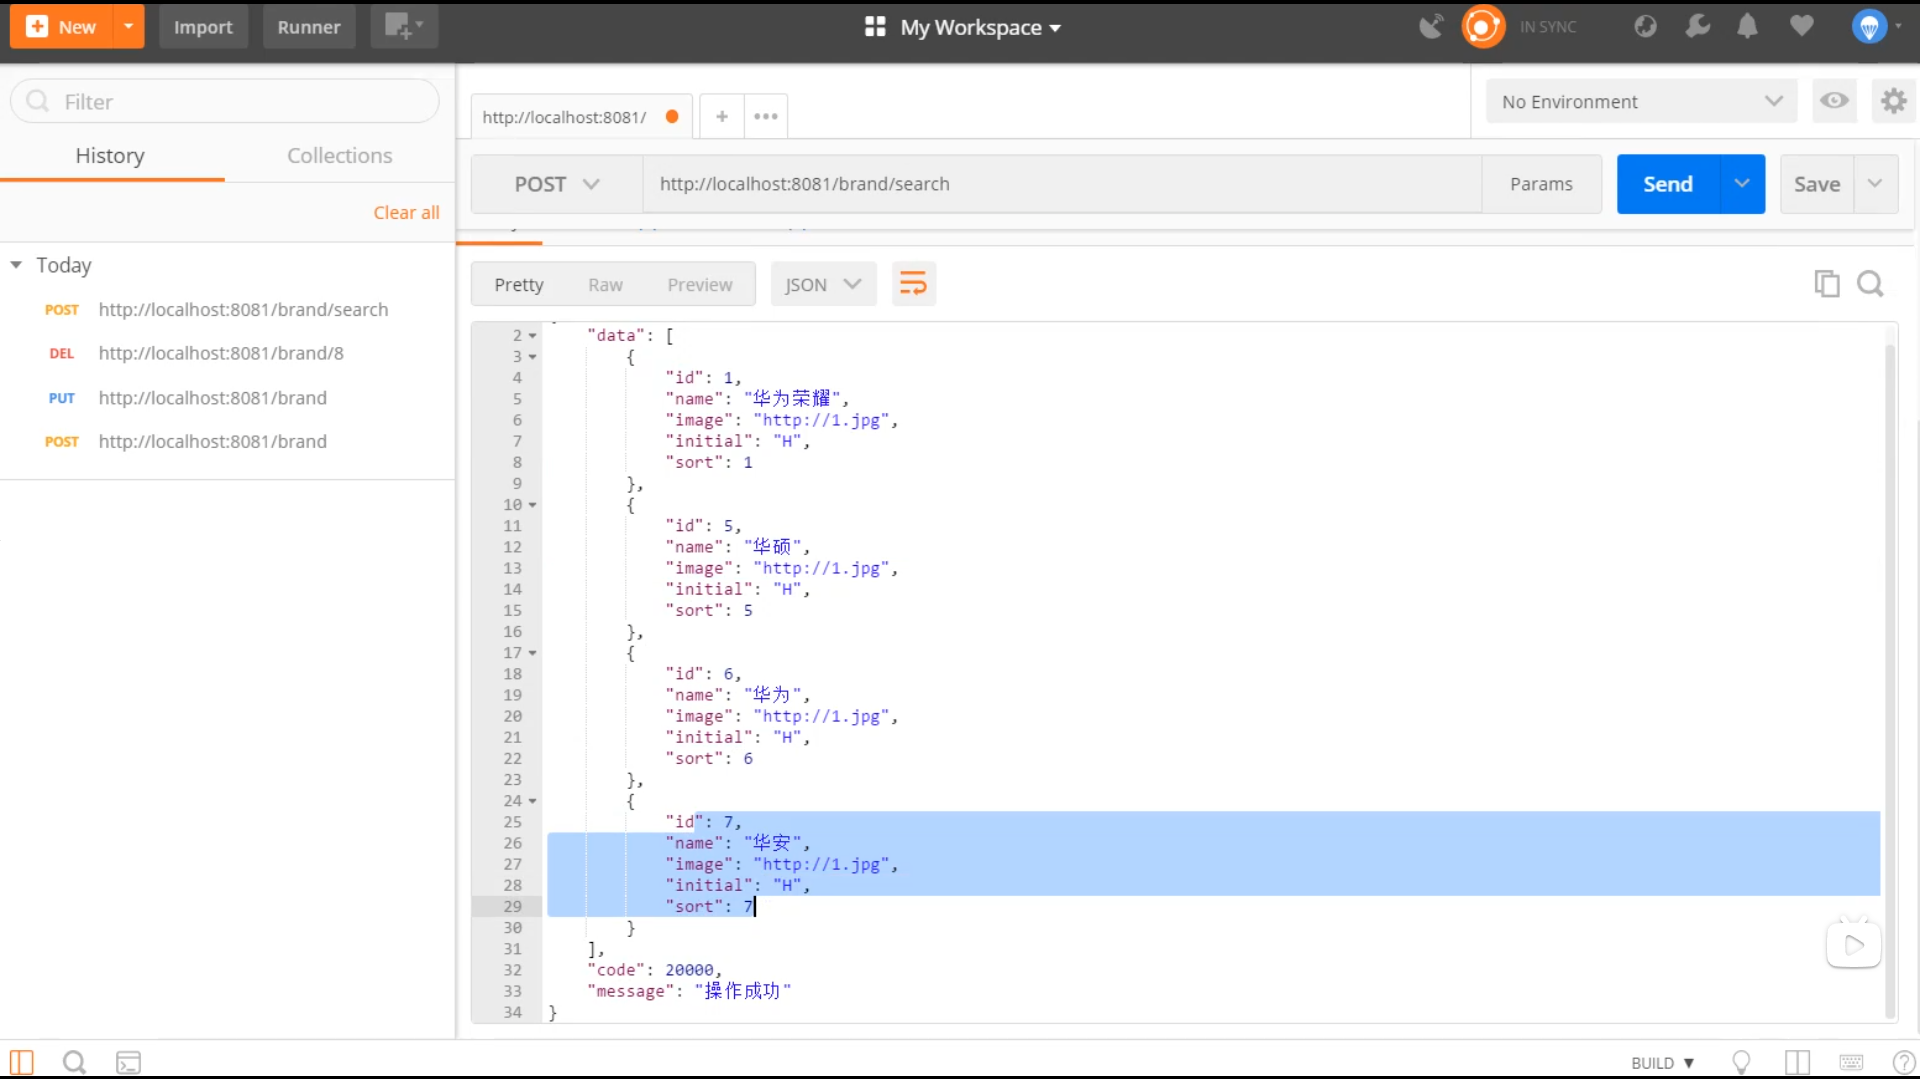Click the orange sync status icon

tap(1483, 27)
